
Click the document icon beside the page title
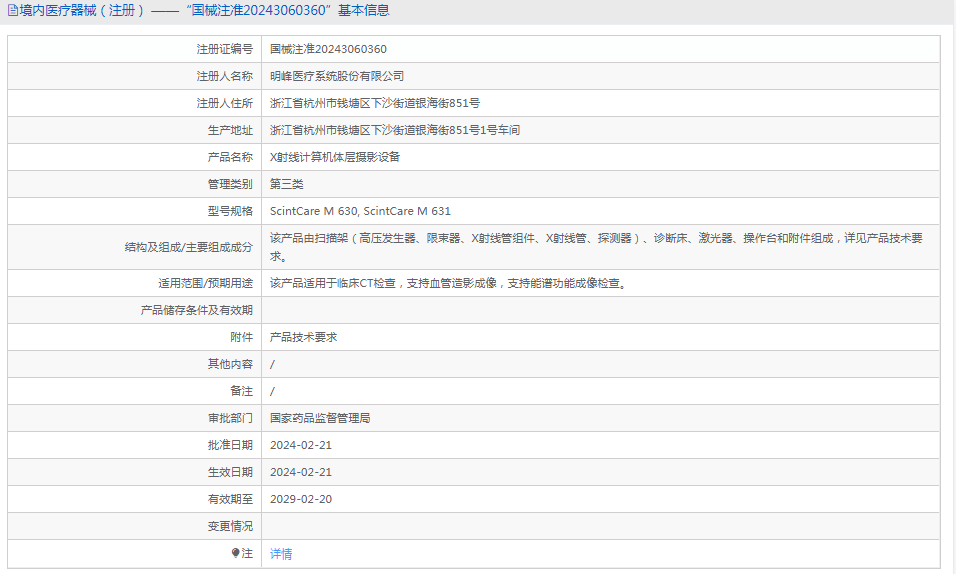12,10
